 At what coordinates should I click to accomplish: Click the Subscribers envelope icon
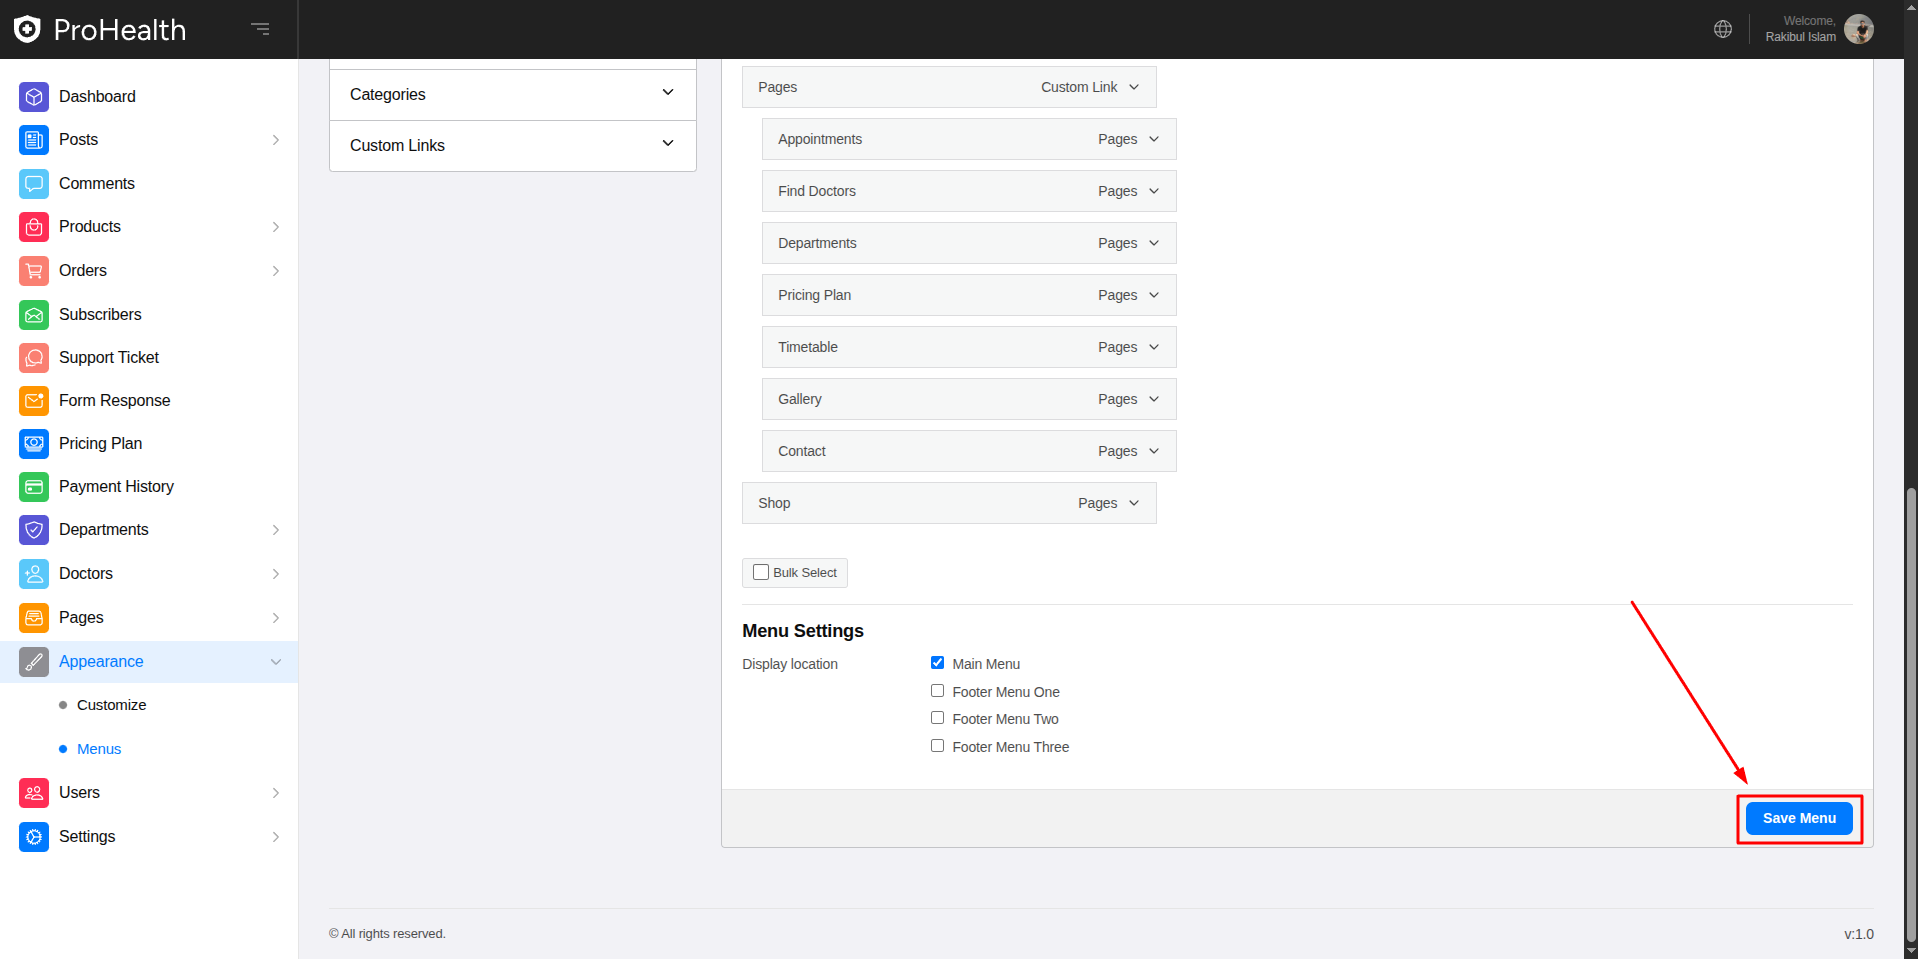pos(34,315)
